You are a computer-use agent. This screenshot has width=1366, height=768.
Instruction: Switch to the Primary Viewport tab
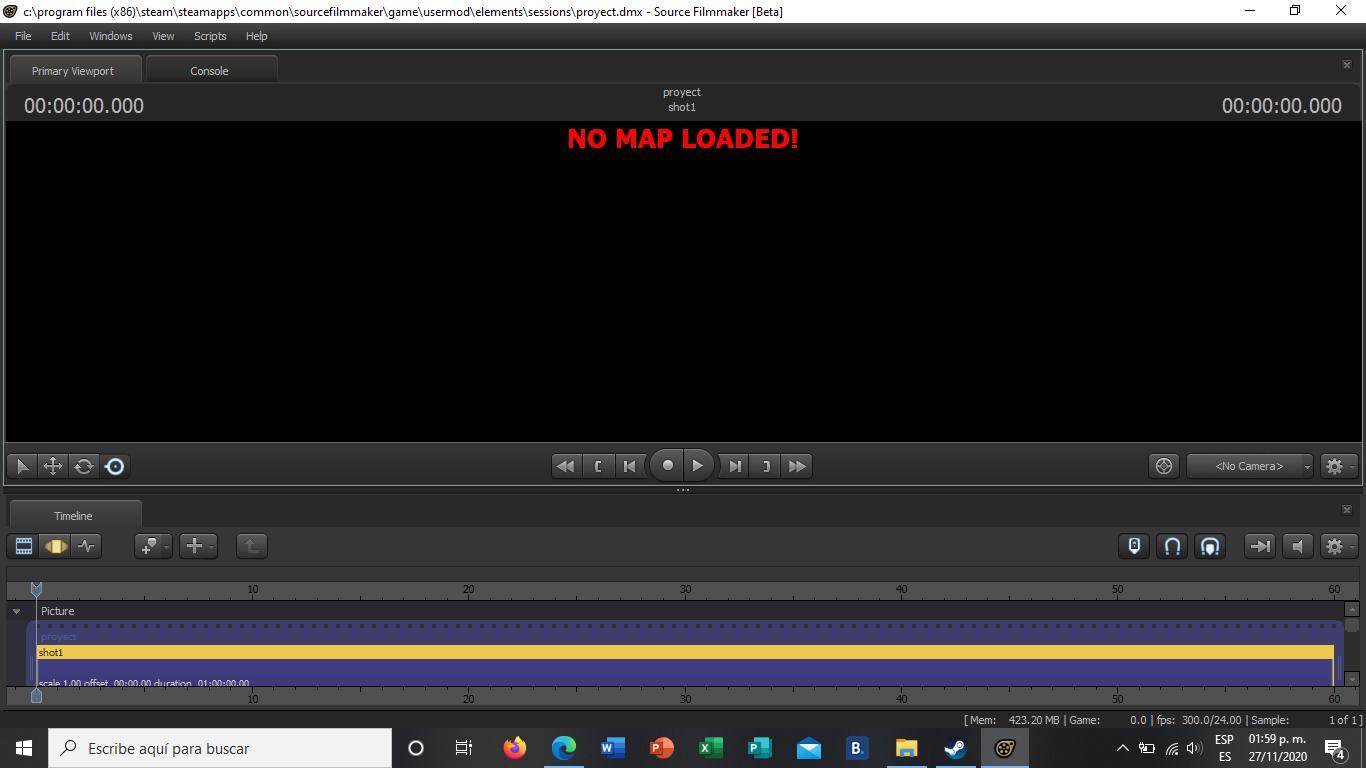pyautogui.click(x=73, y=70)
